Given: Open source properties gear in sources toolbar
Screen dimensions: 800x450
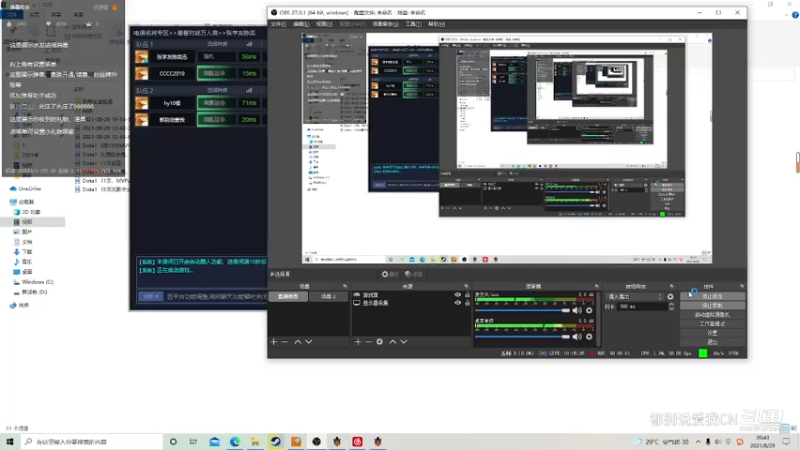Looking at the screenshot, I should click(x=380, y=341).
